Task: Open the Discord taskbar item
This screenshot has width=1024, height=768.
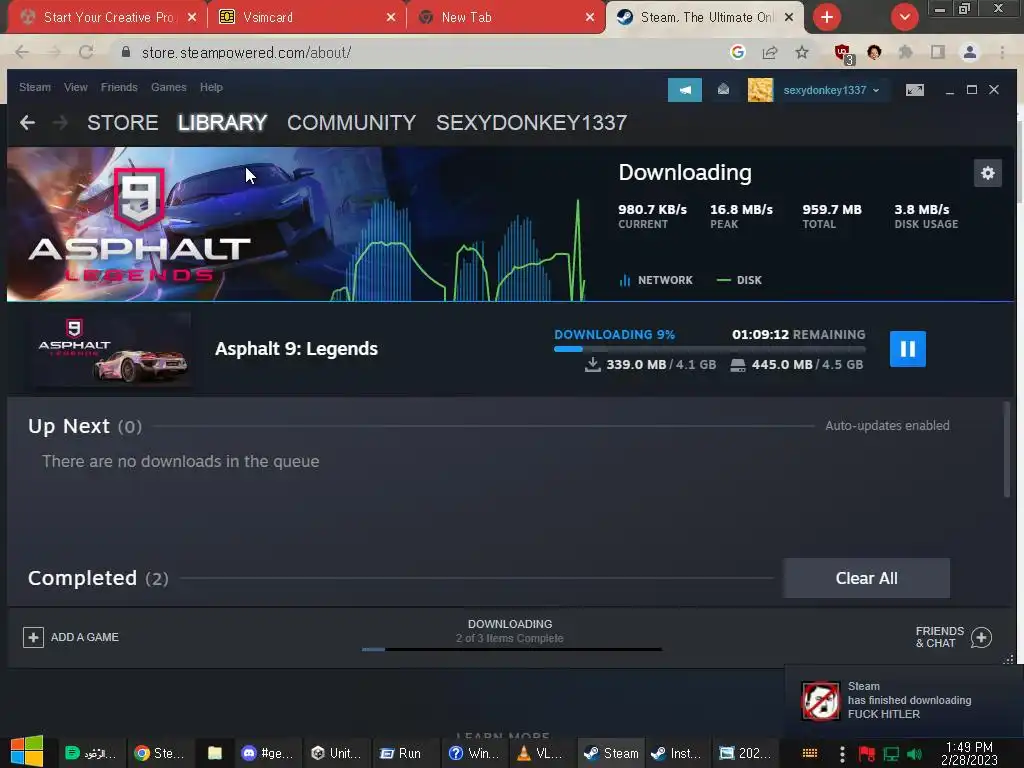Action: pos(267,753)
